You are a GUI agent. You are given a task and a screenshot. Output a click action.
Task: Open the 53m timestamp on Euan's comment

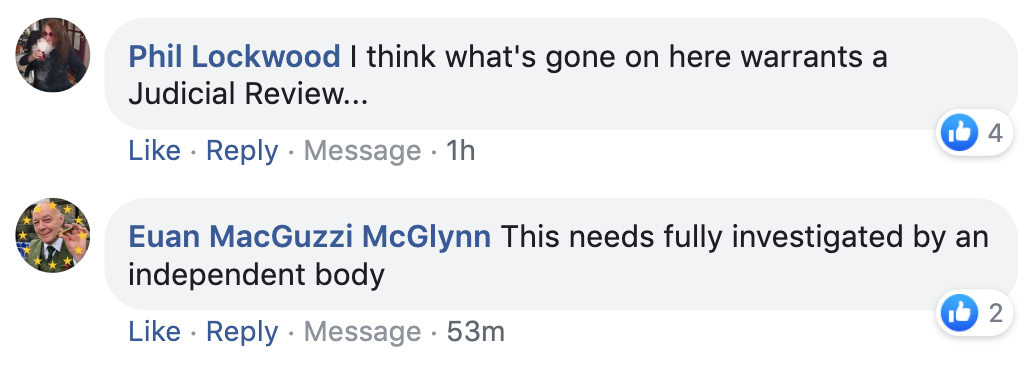(x=475, y=331)
